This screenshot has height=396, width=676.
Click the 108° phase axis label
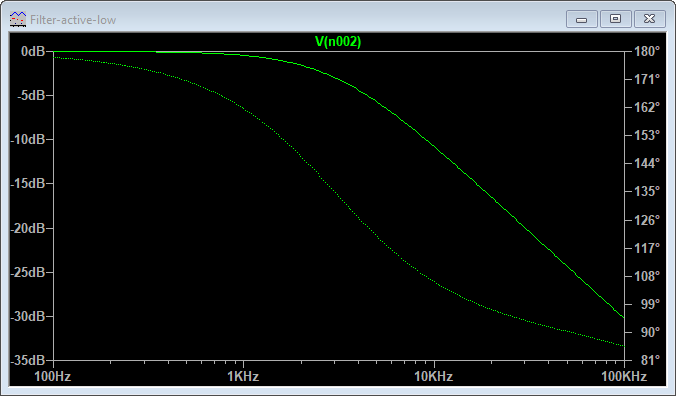[647, 276]
